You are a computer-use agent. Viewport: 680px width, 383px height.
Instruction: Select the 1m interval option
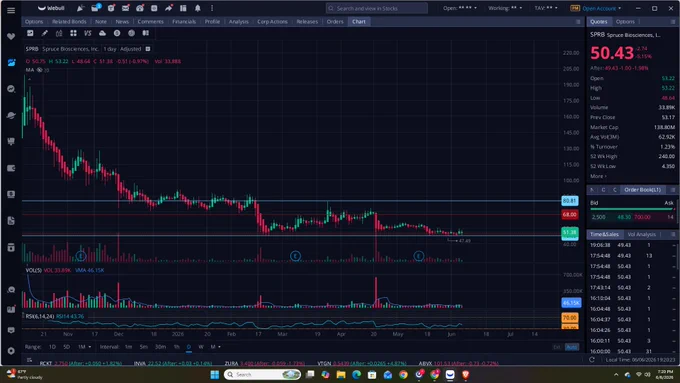pyautogui.click(x=128, y=347)
